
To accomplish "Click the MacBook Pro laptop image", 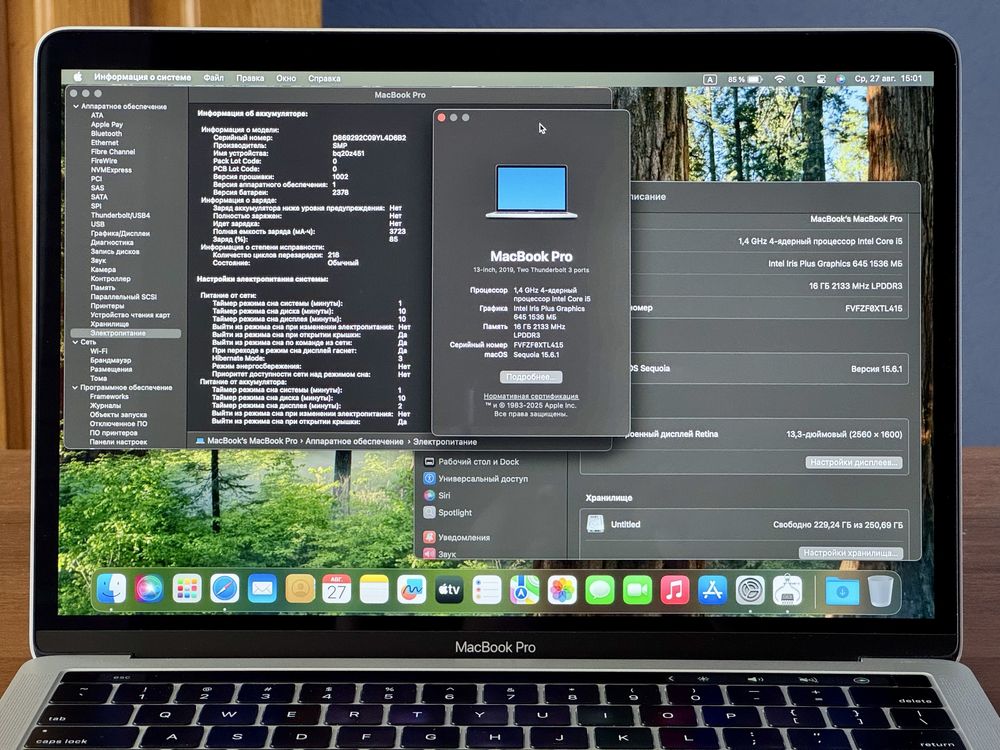I will pos(531,191).
